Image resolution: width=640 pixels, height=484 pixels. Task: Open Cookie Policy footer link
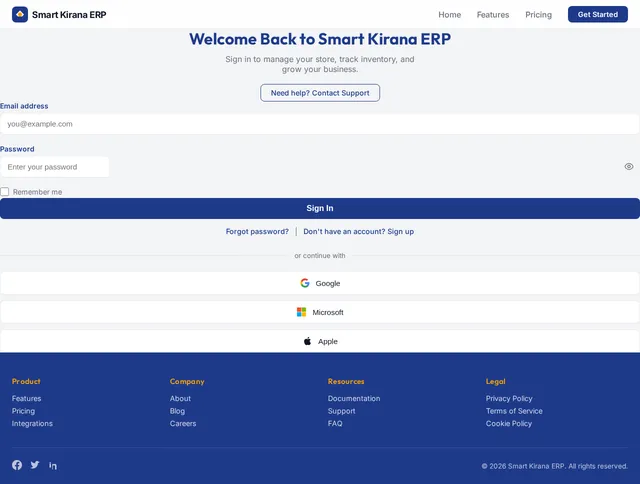[x=509, y=424]
